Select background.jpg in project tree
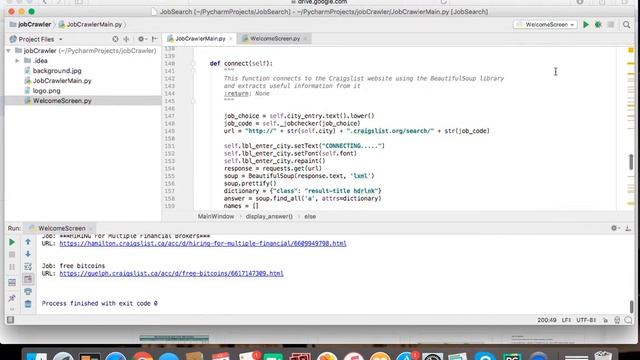The height and width of the screenshot is (360, 640). (x=57, y=71)
